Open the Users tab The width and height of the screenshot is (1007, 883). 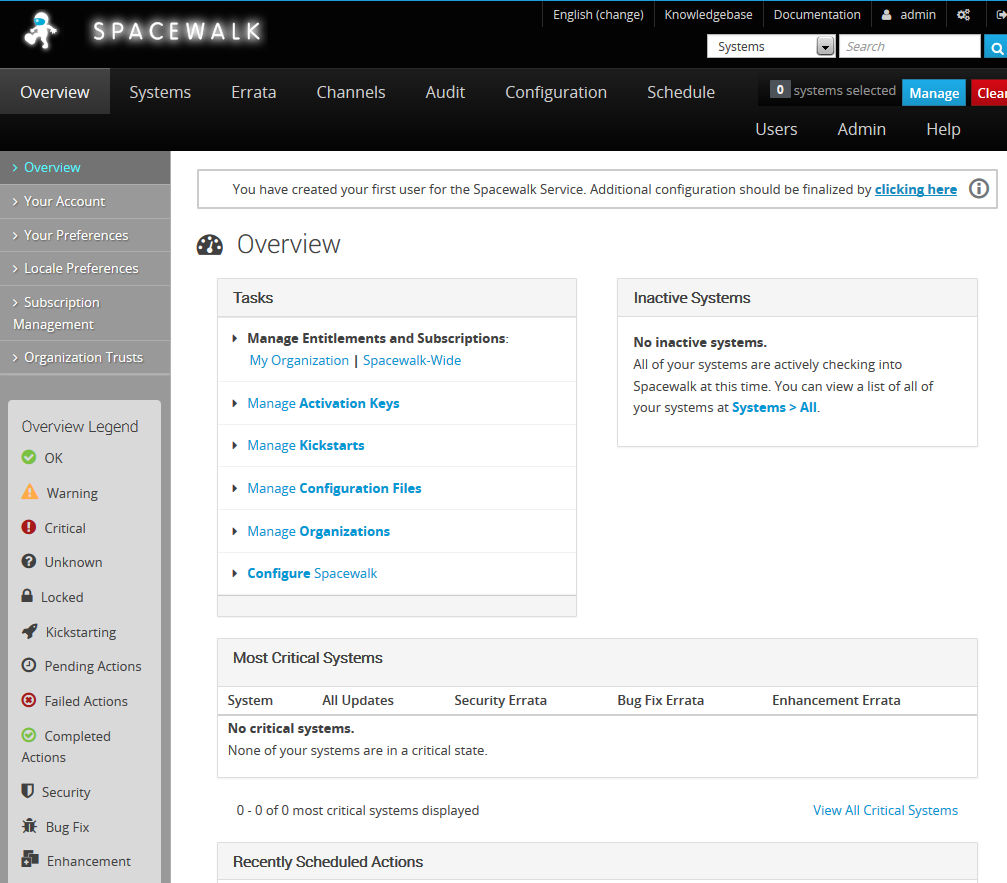776,129
